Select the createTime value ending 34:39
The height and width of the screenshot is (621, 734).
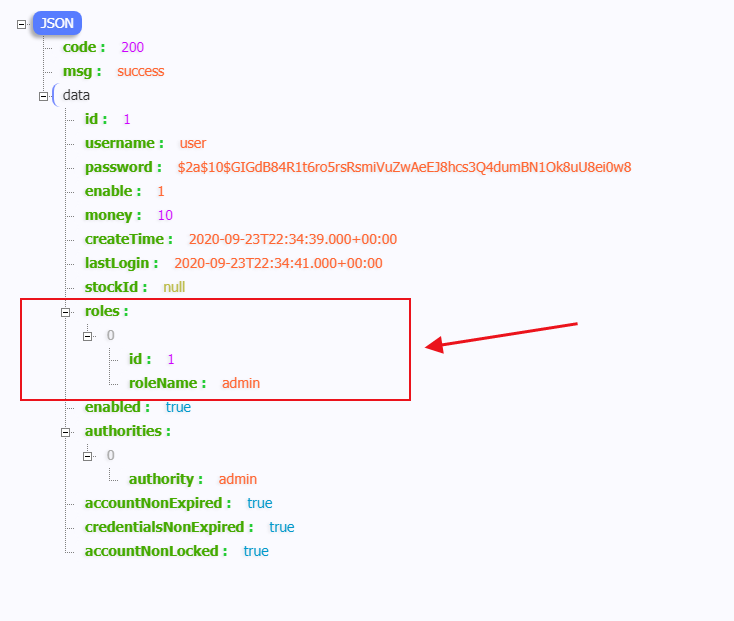coord(293,239)
